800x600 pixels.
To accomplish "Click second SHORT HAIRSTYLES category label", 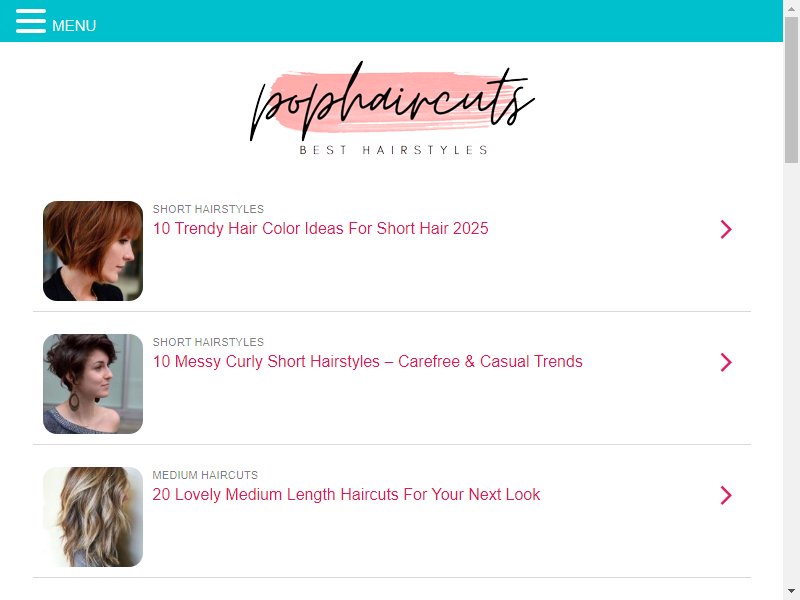I will [208, 342].
